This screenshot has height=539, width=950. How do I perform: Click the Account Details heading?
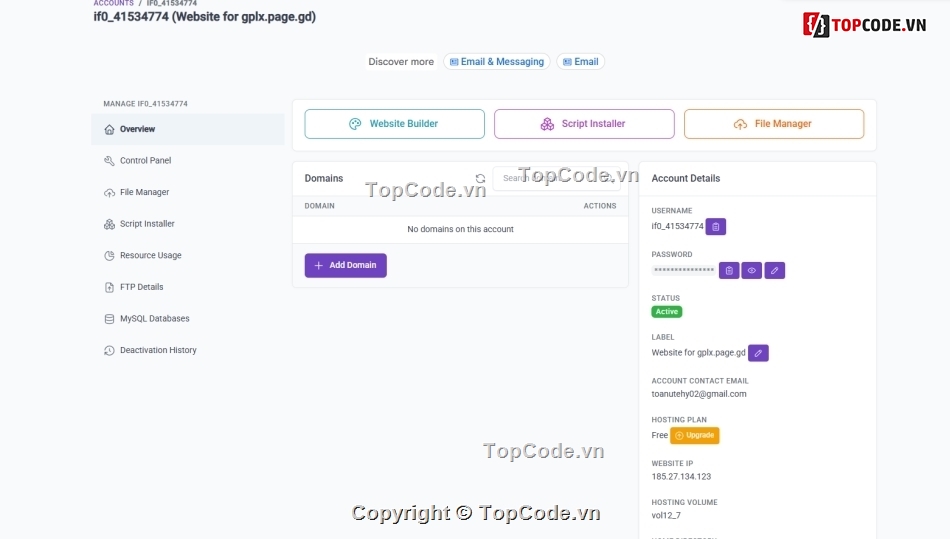tap(686, 178)
